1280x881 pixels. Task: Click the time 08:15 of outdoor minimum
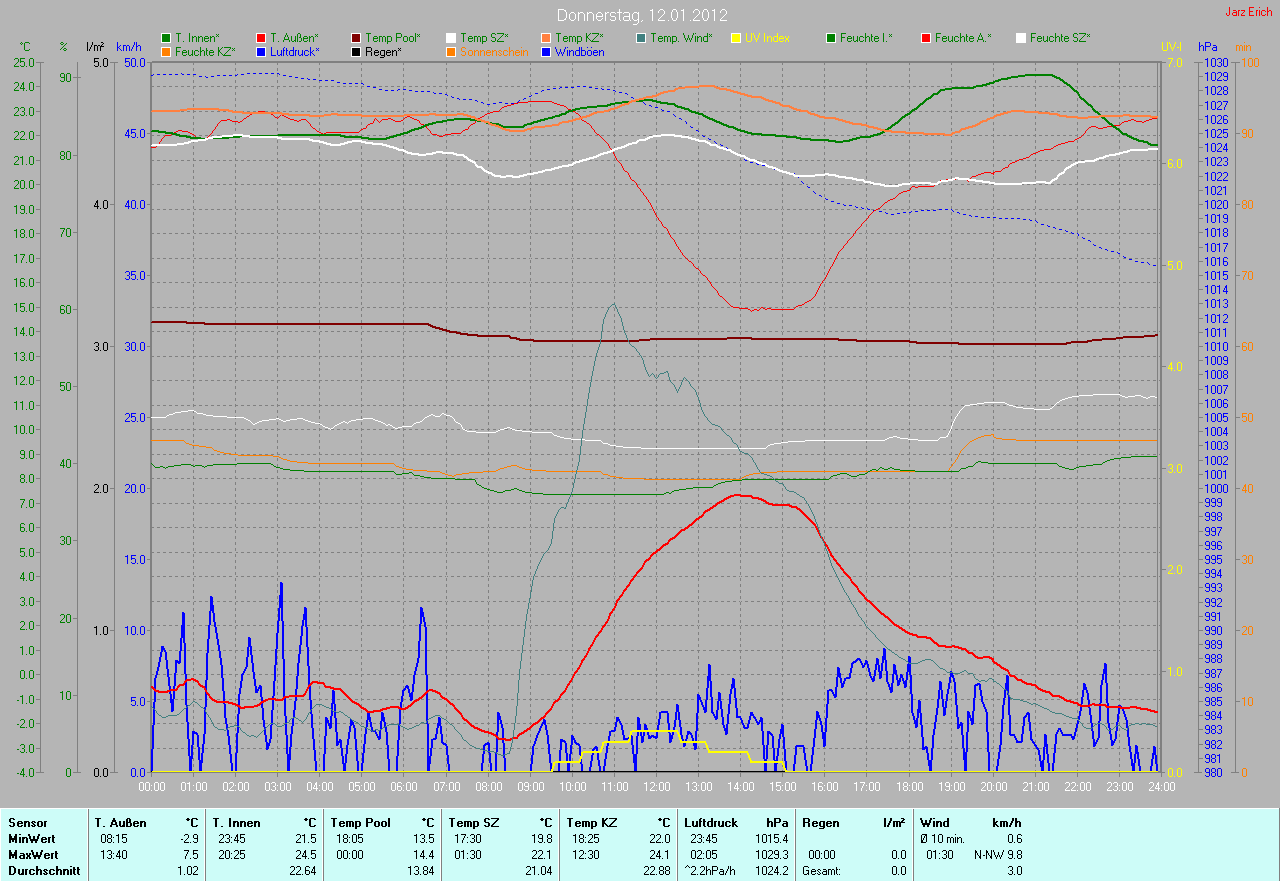(x=114, y=839)
